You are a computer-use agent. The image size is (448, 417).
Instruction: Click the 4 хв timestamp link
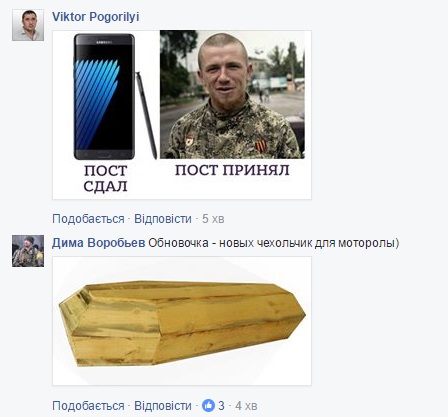(x=246, y=406)
